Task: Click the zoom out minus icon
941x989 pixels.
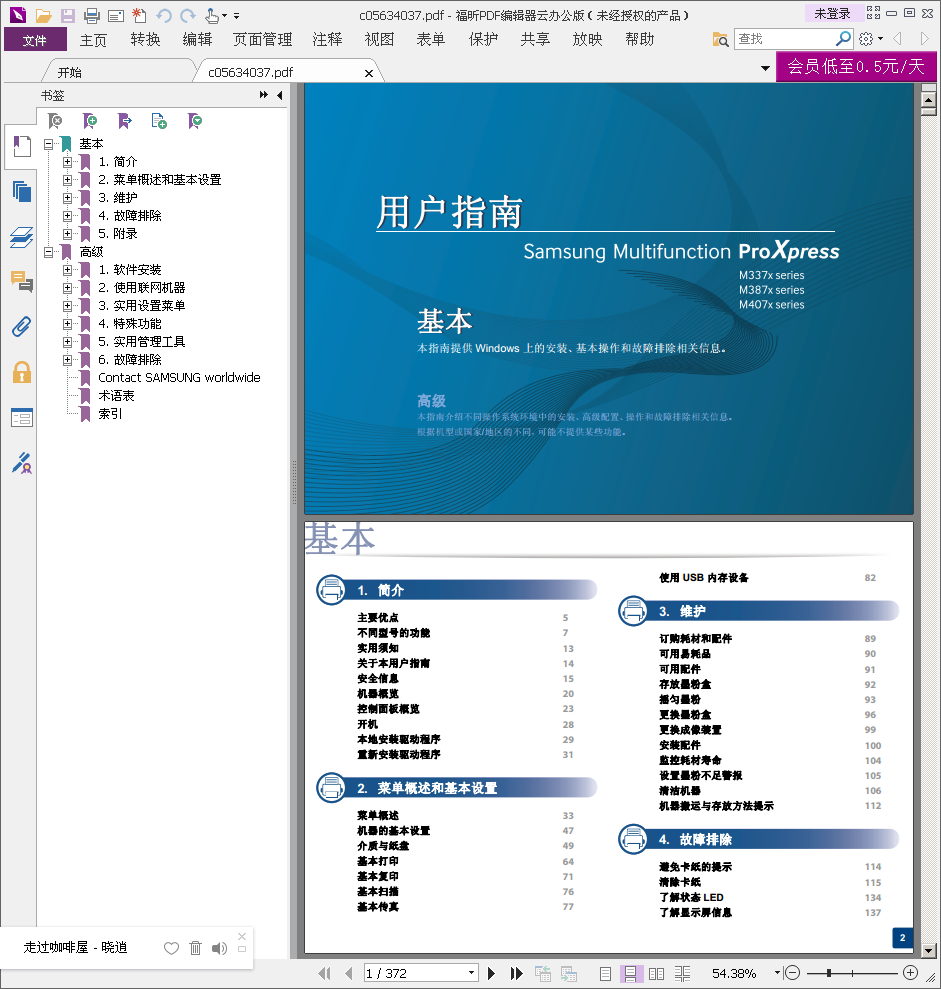Action: click(x=793, y=973)
